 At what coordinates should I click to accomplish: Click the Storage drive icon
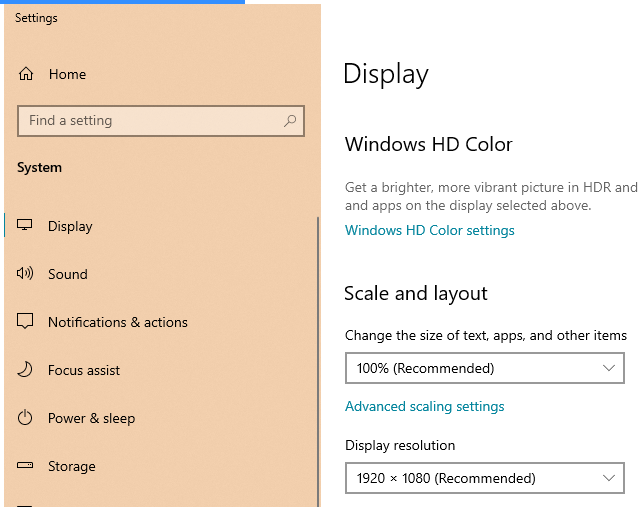[25, 465]
